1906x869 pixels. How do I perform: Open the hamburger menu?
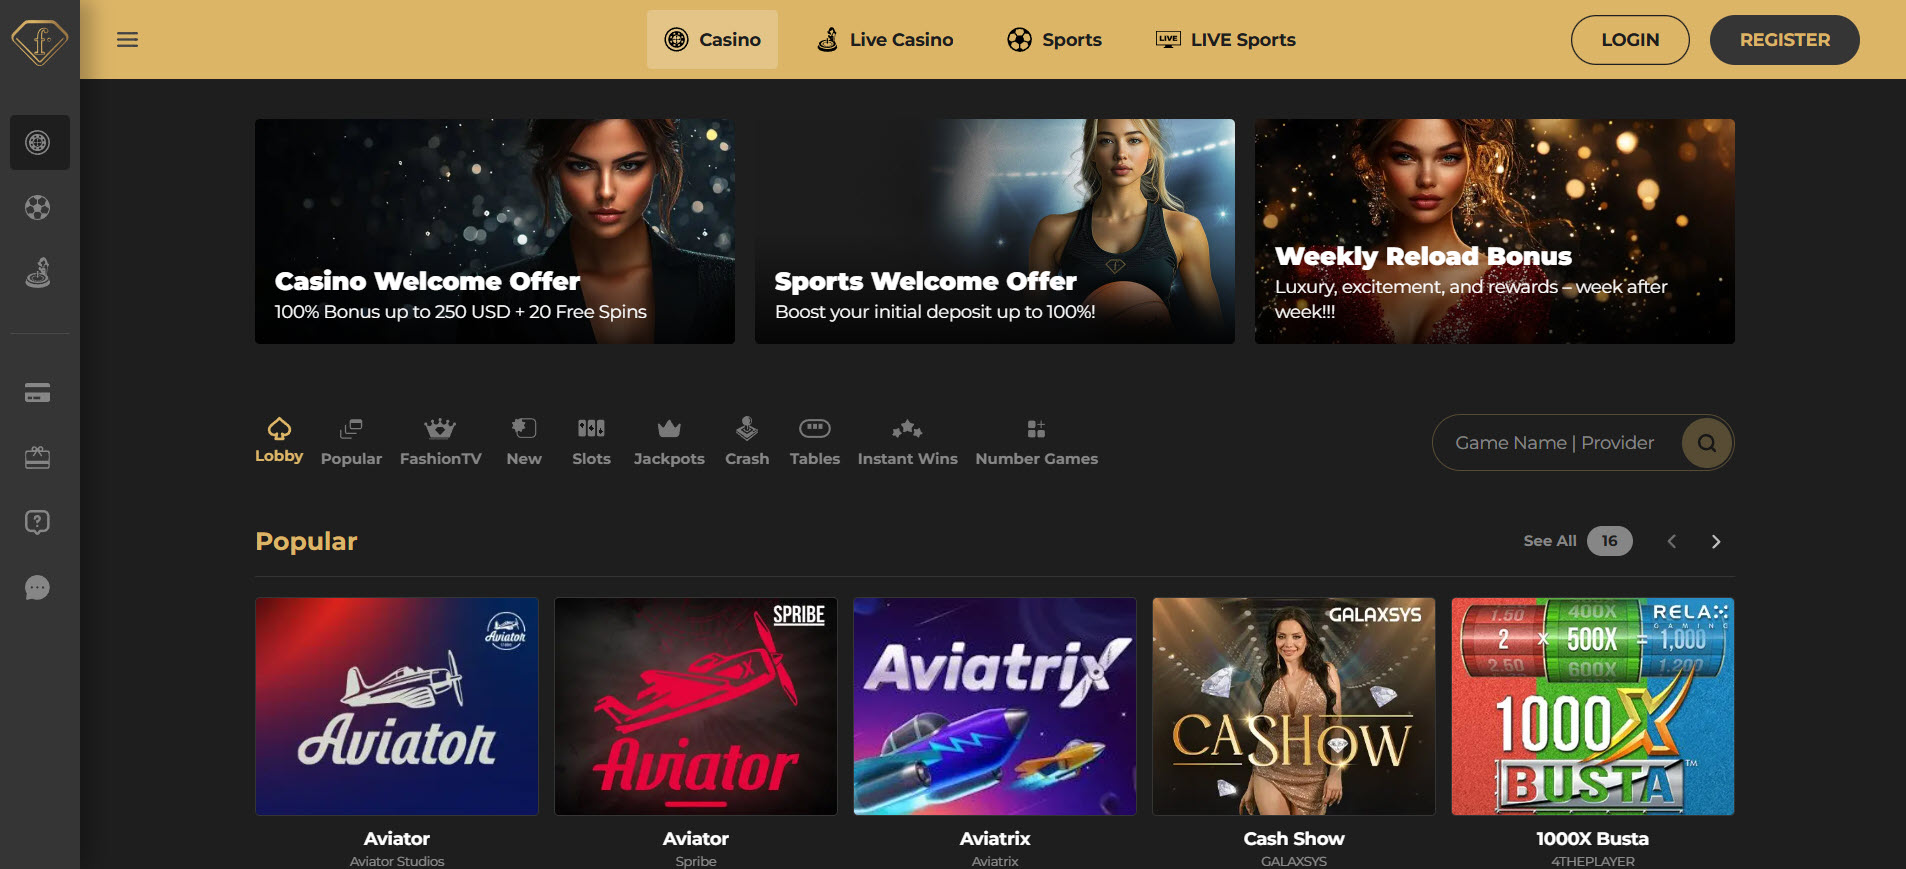pos(127,40)
